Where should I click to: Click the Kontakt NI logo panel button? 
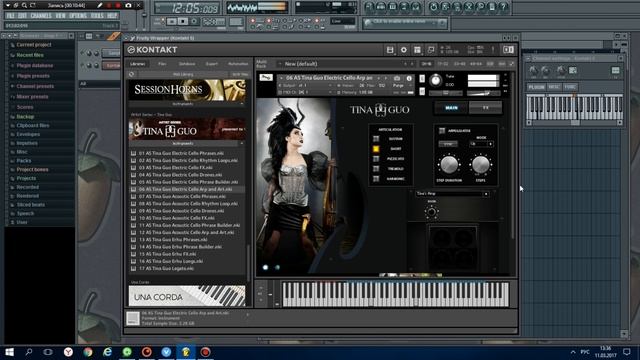click(509, 50)
